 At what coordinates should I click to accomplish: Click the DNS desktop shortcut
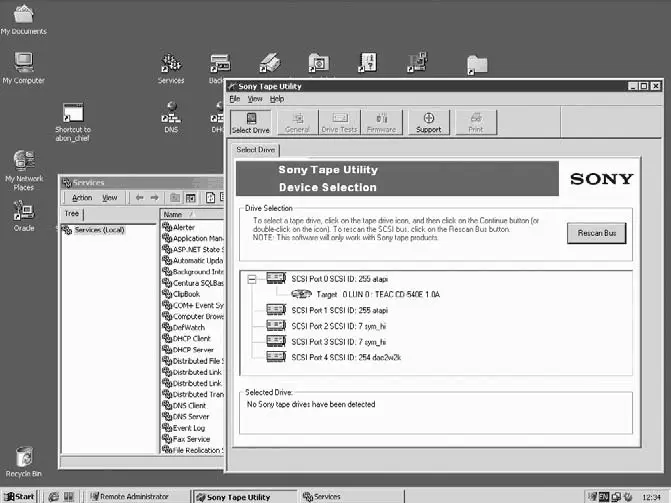click(171, 117)
